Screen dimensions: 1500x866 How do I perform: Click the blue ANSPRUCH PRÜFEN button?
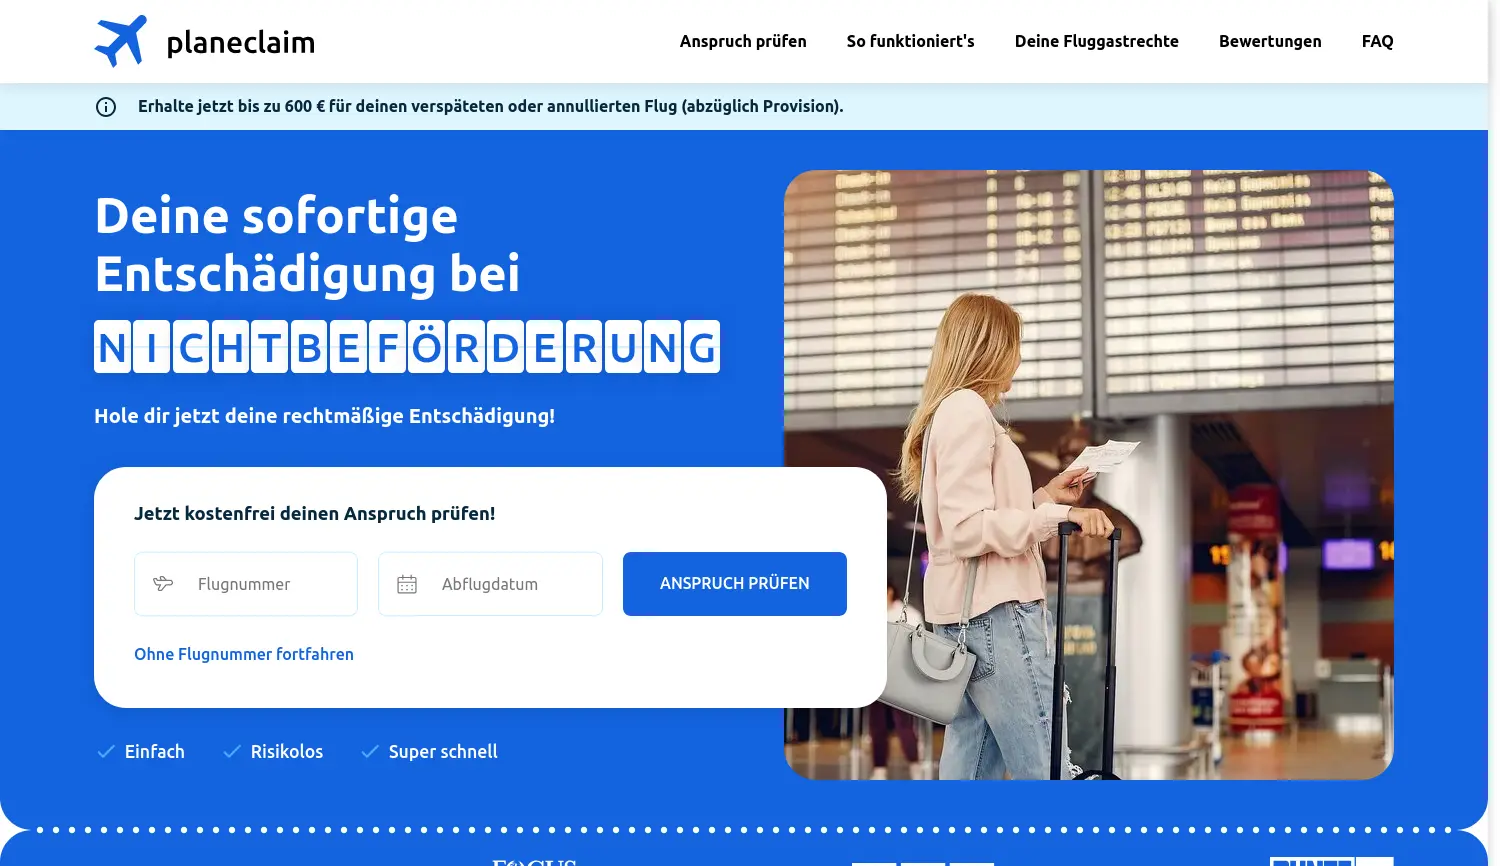(735, 584)
